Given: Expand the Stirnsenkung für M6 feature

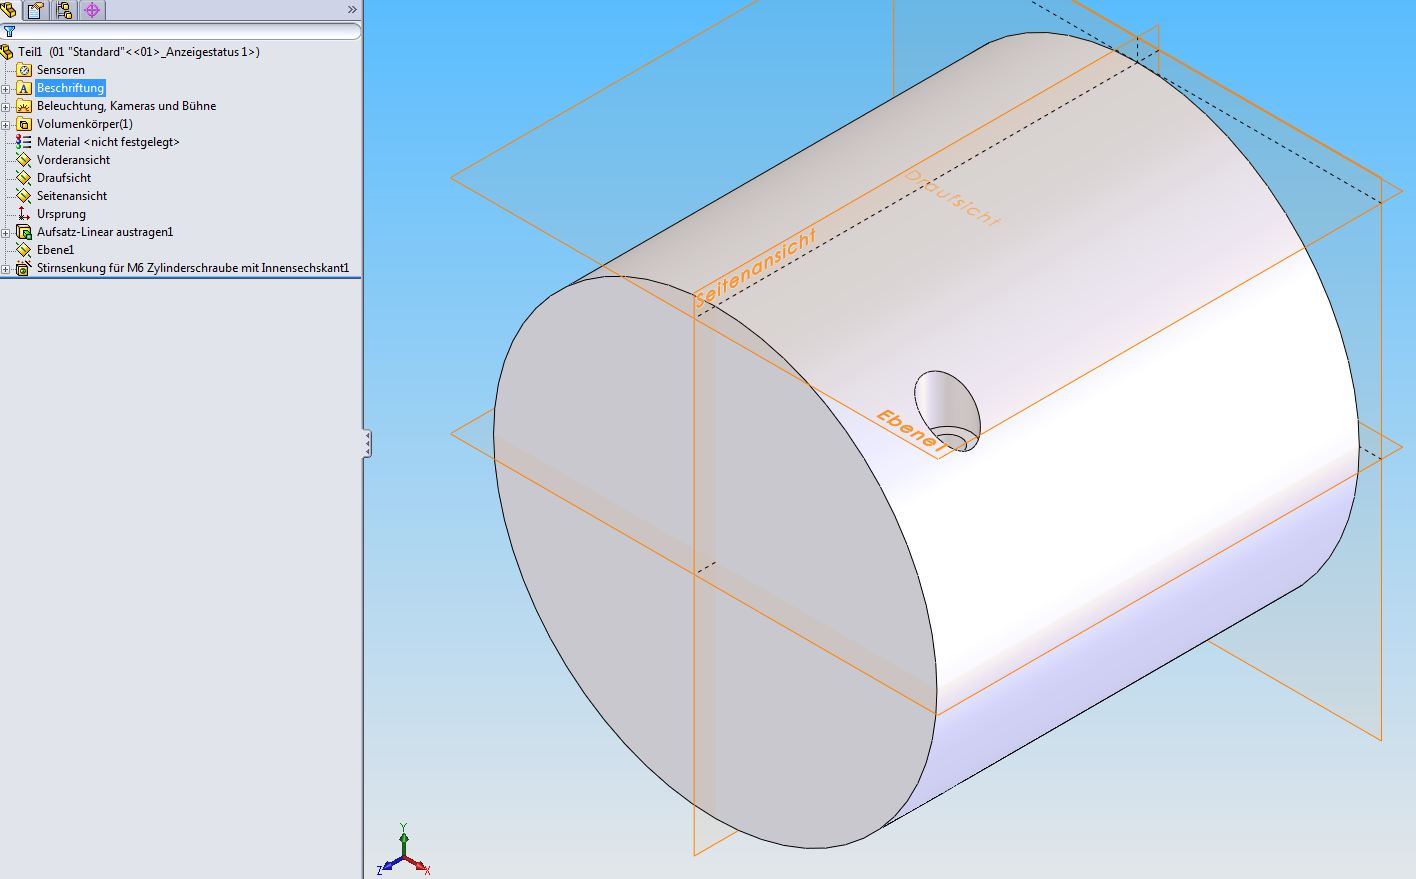Looking at the screenshot, I should point(6,269).
